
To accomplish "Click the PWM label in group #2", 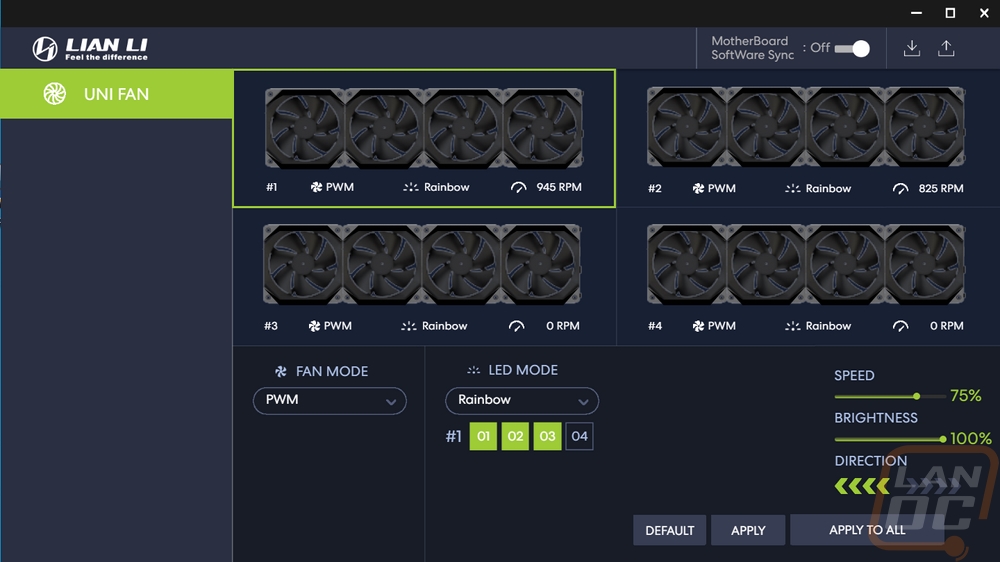I will [721, 188].
